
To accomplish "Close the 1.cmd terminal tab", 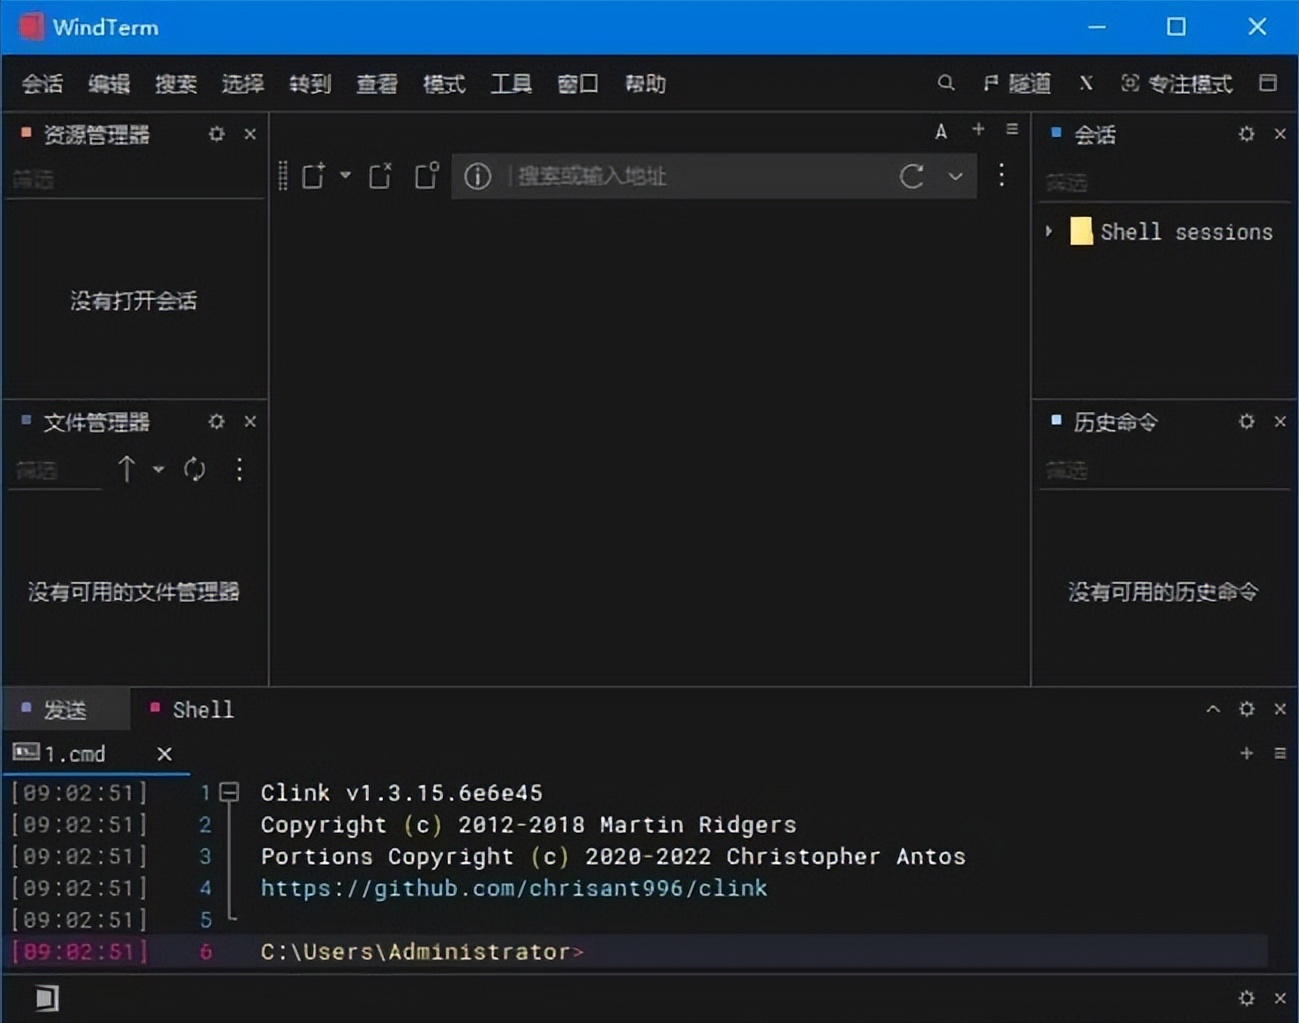I will pos(165,754).
